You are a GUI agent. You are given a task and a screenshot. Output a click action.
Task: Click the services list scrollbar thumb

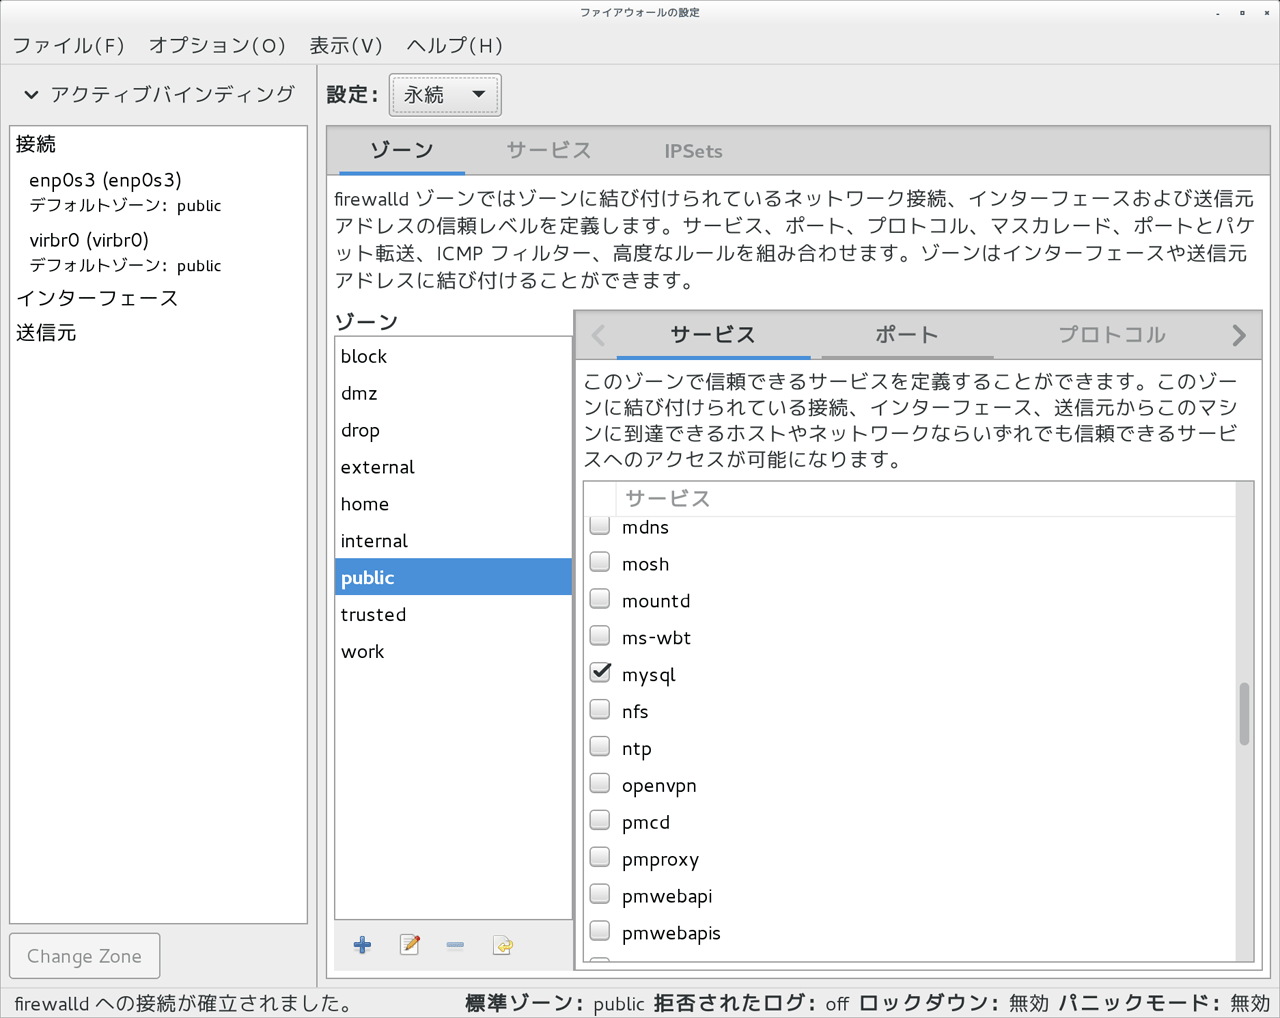(1244, 713)
